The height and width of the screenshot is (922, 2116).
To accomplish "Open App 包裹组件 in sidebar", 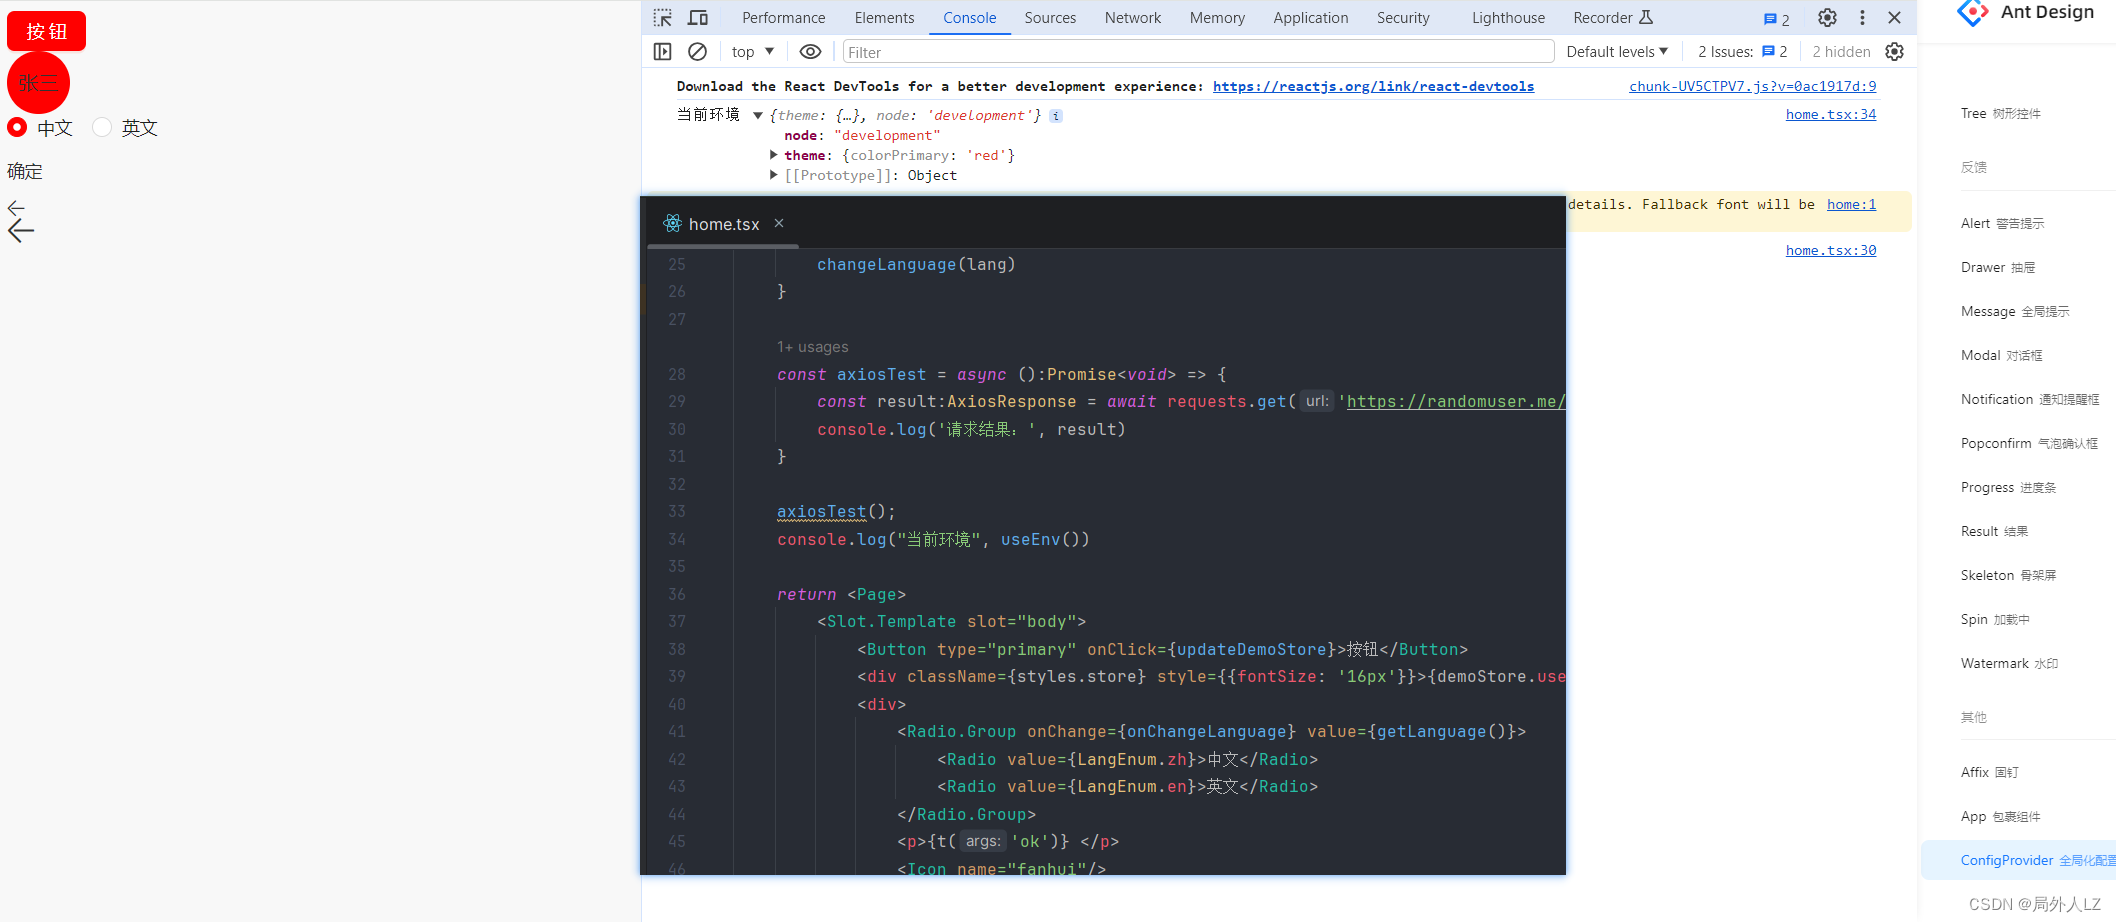I will pos(2000,817).
